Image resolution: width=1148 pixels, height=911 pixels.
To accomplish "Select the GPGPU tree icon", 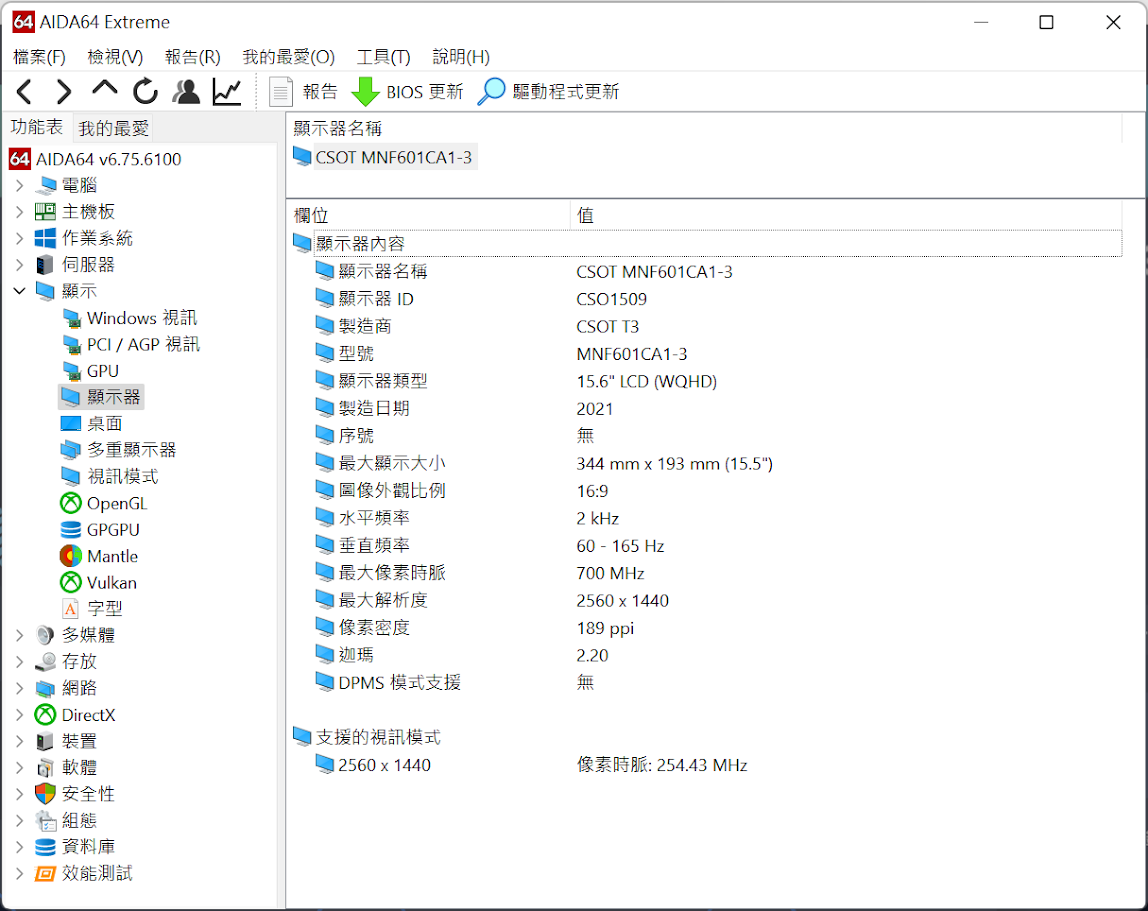I will point(70,530).
